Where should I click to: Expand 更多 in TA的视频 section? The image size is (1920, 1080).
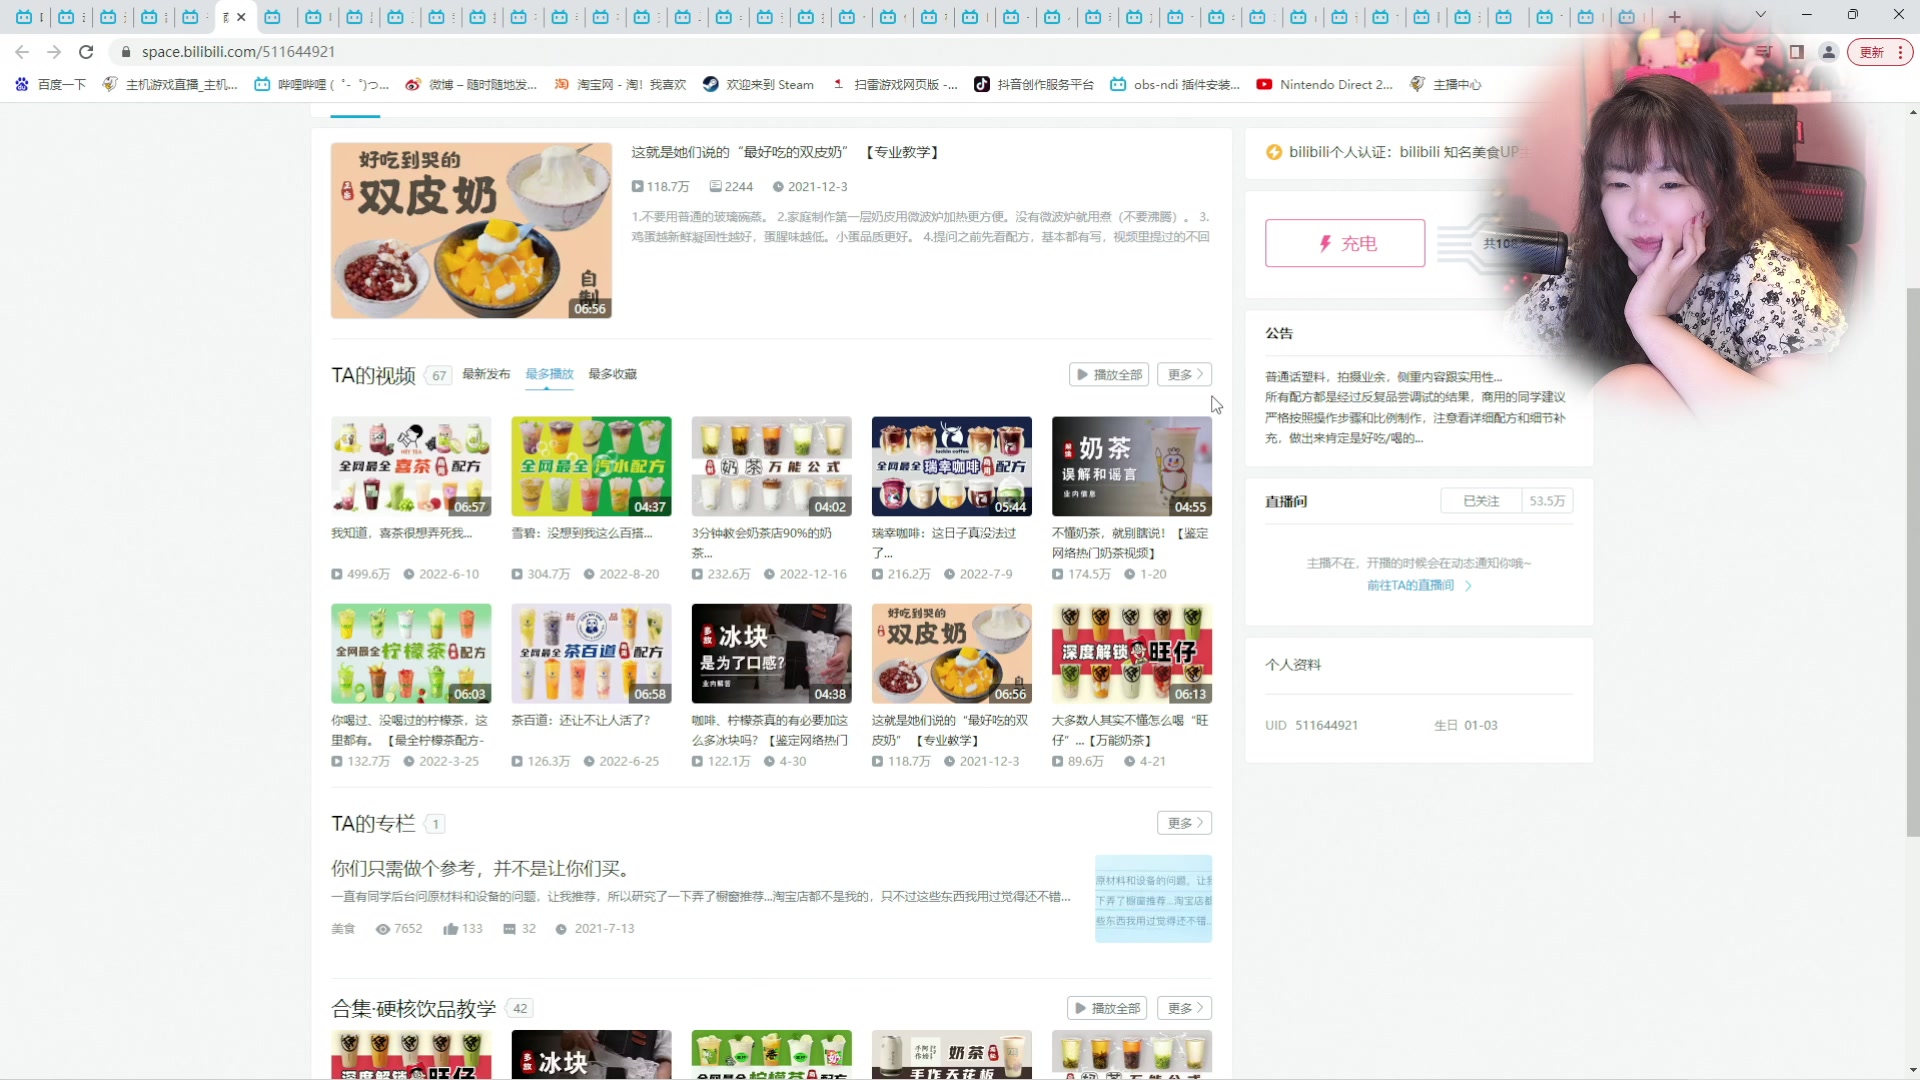(1185, 374)
